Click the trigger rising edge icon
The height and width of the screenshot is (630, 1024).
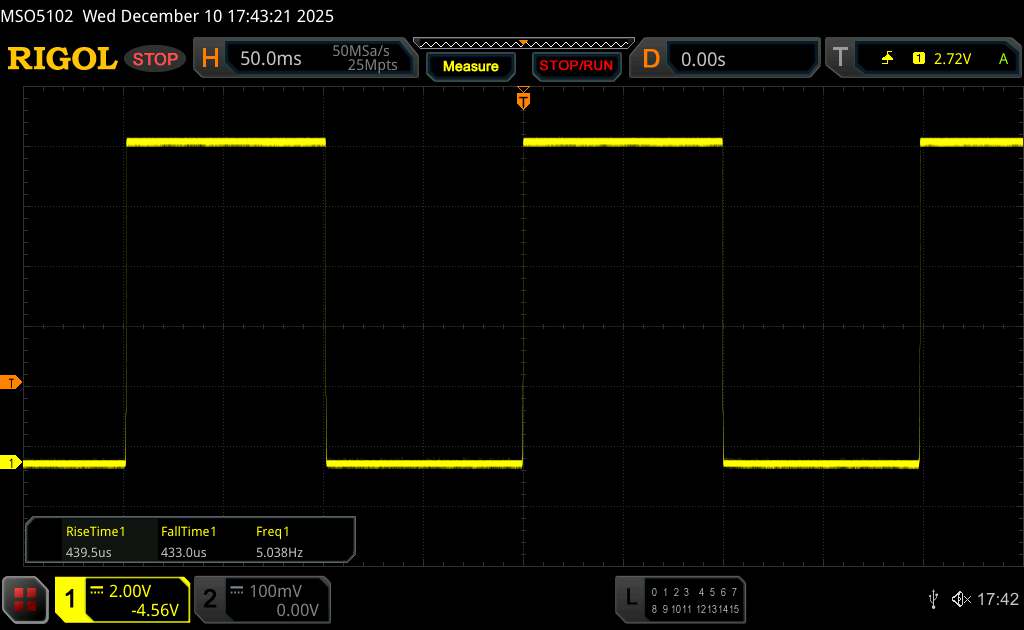(887, 59)
